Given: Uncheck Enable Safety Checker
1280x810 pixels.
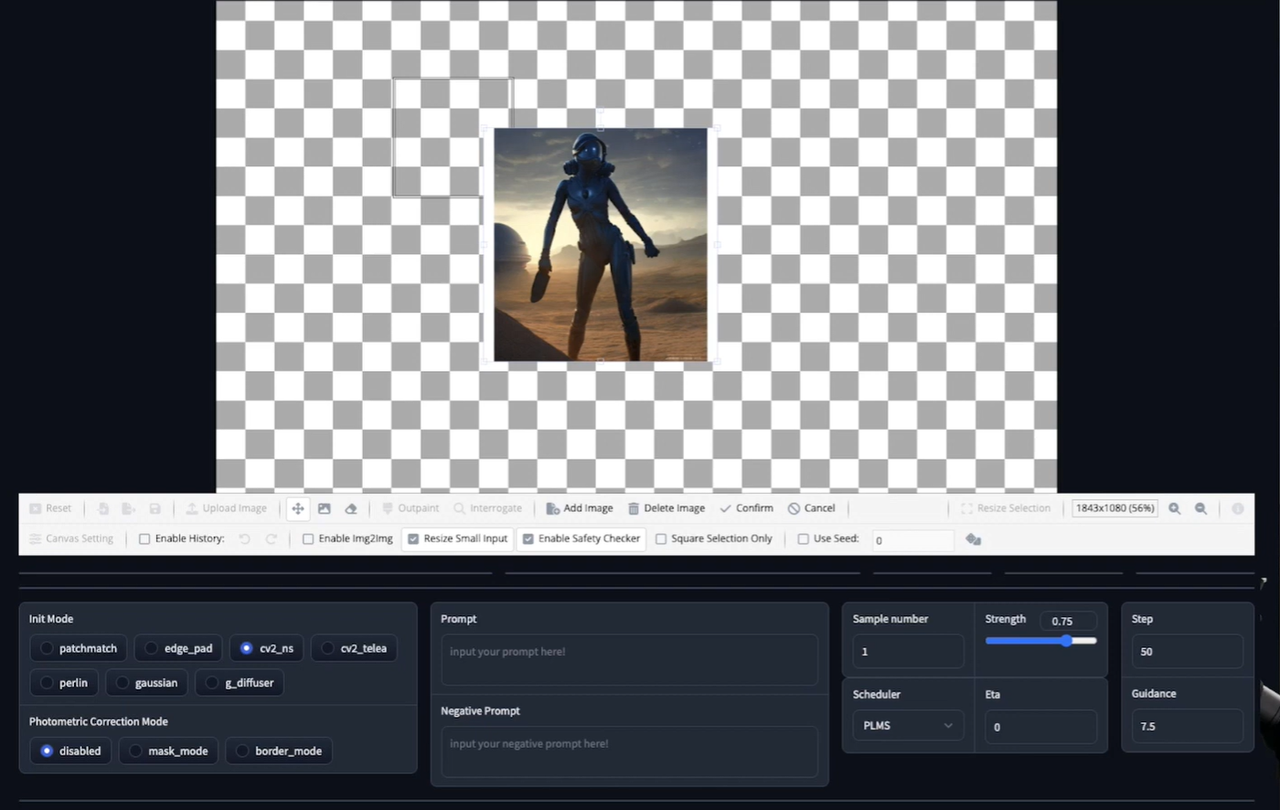Looking at the screenshot, I should click(x=528, y=539).
